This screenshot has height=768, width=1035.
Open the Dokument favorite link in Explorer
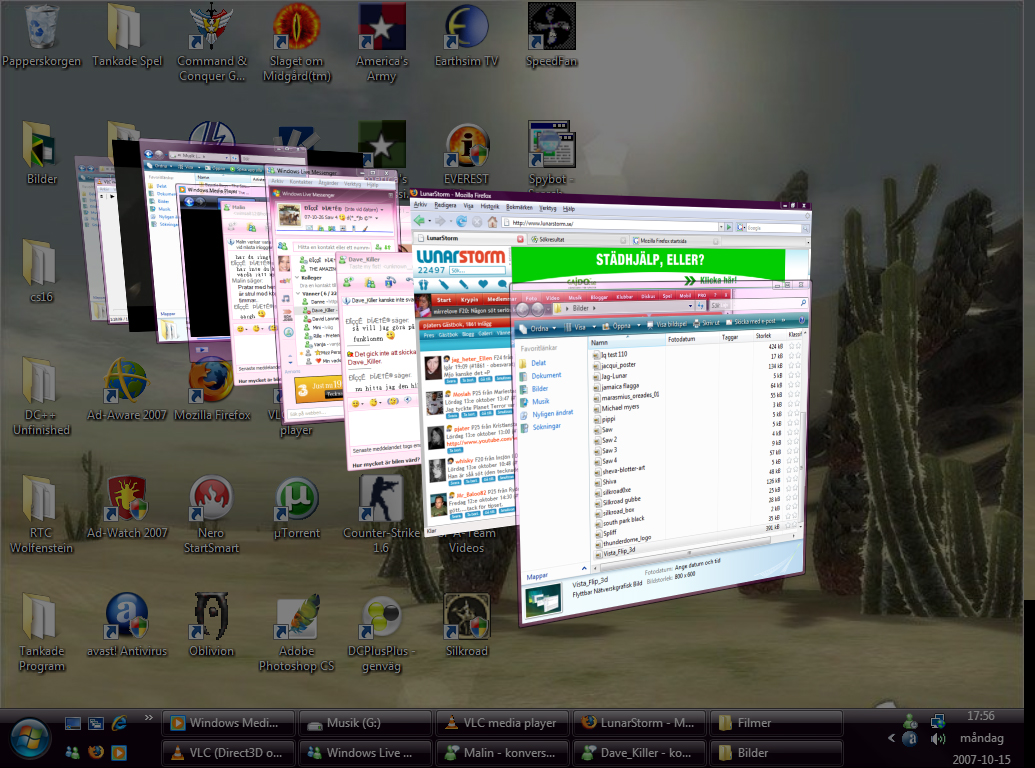[x=546, y=375]
